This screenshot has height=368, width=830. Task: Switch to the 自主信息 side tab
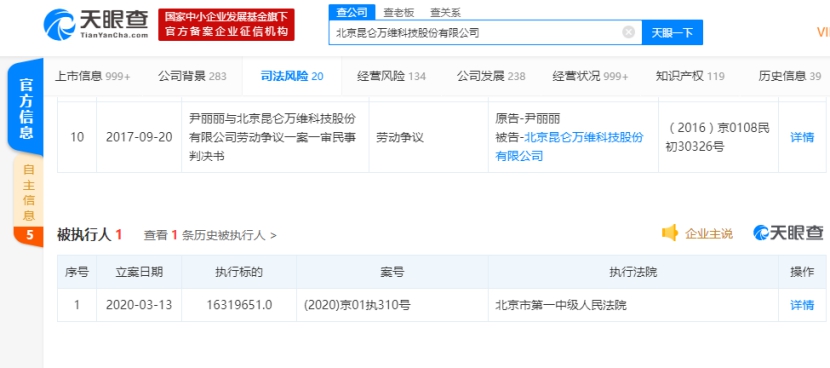(29, 192)
